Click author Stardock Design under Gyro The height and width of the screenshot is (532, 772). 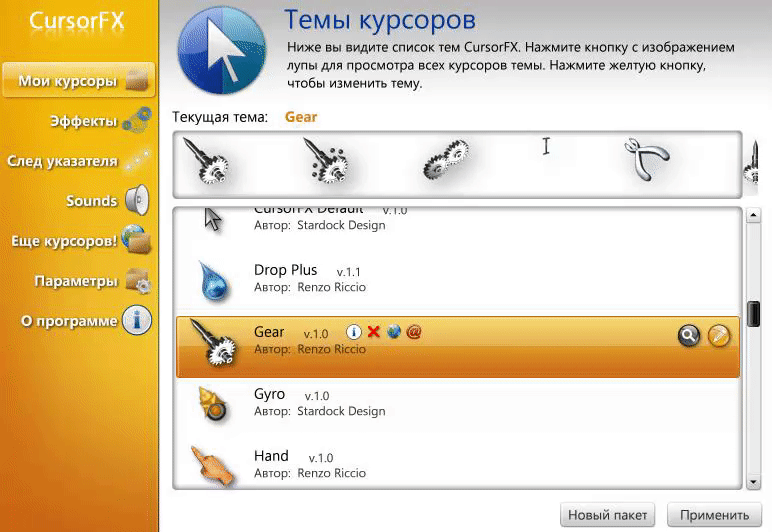pos(341,411)
